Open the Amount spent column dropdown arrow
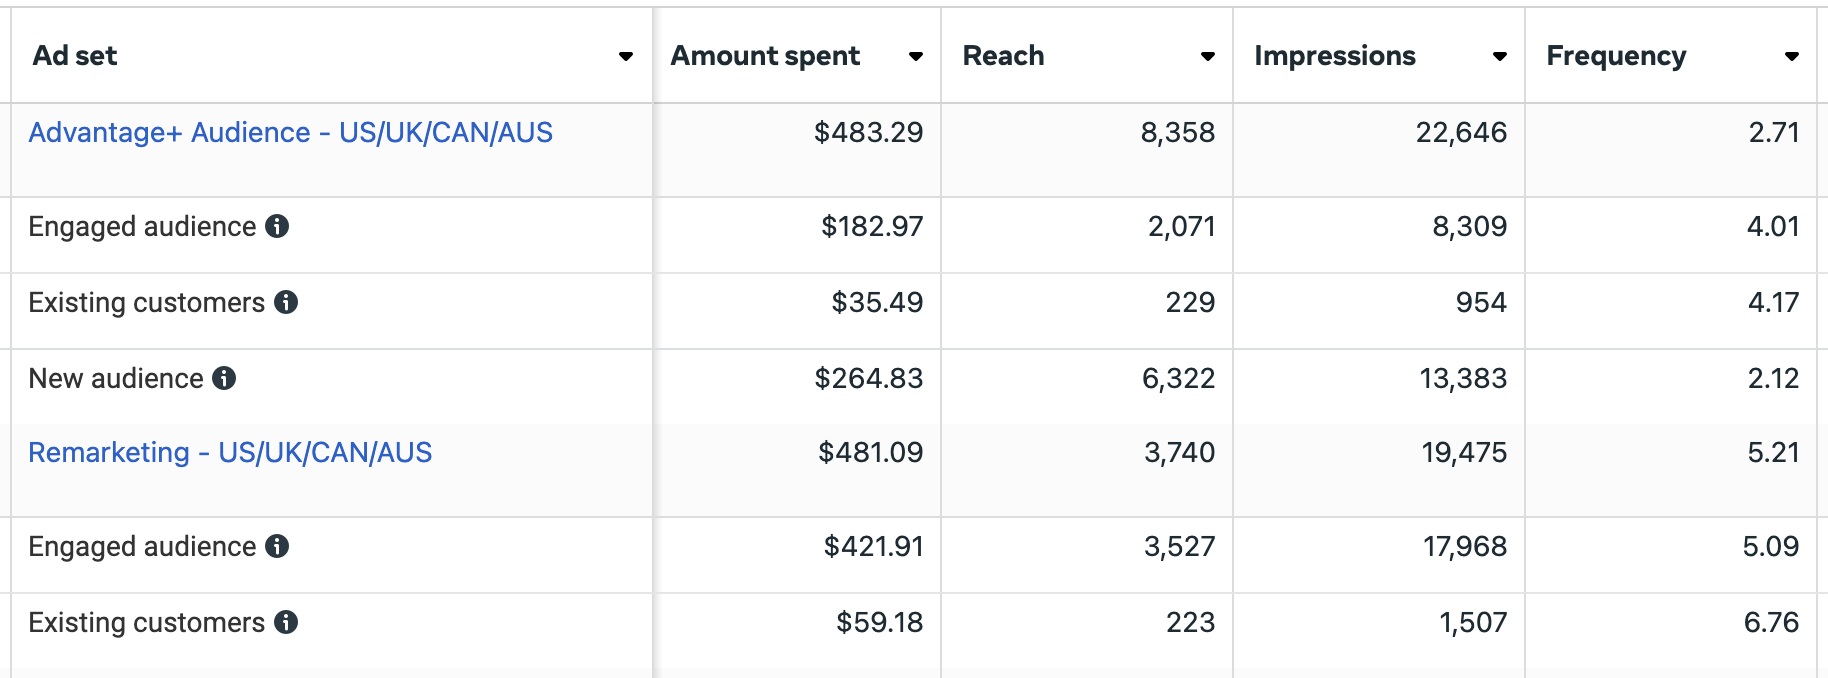This screenshot has width=1828, height=678. point(916,56)
